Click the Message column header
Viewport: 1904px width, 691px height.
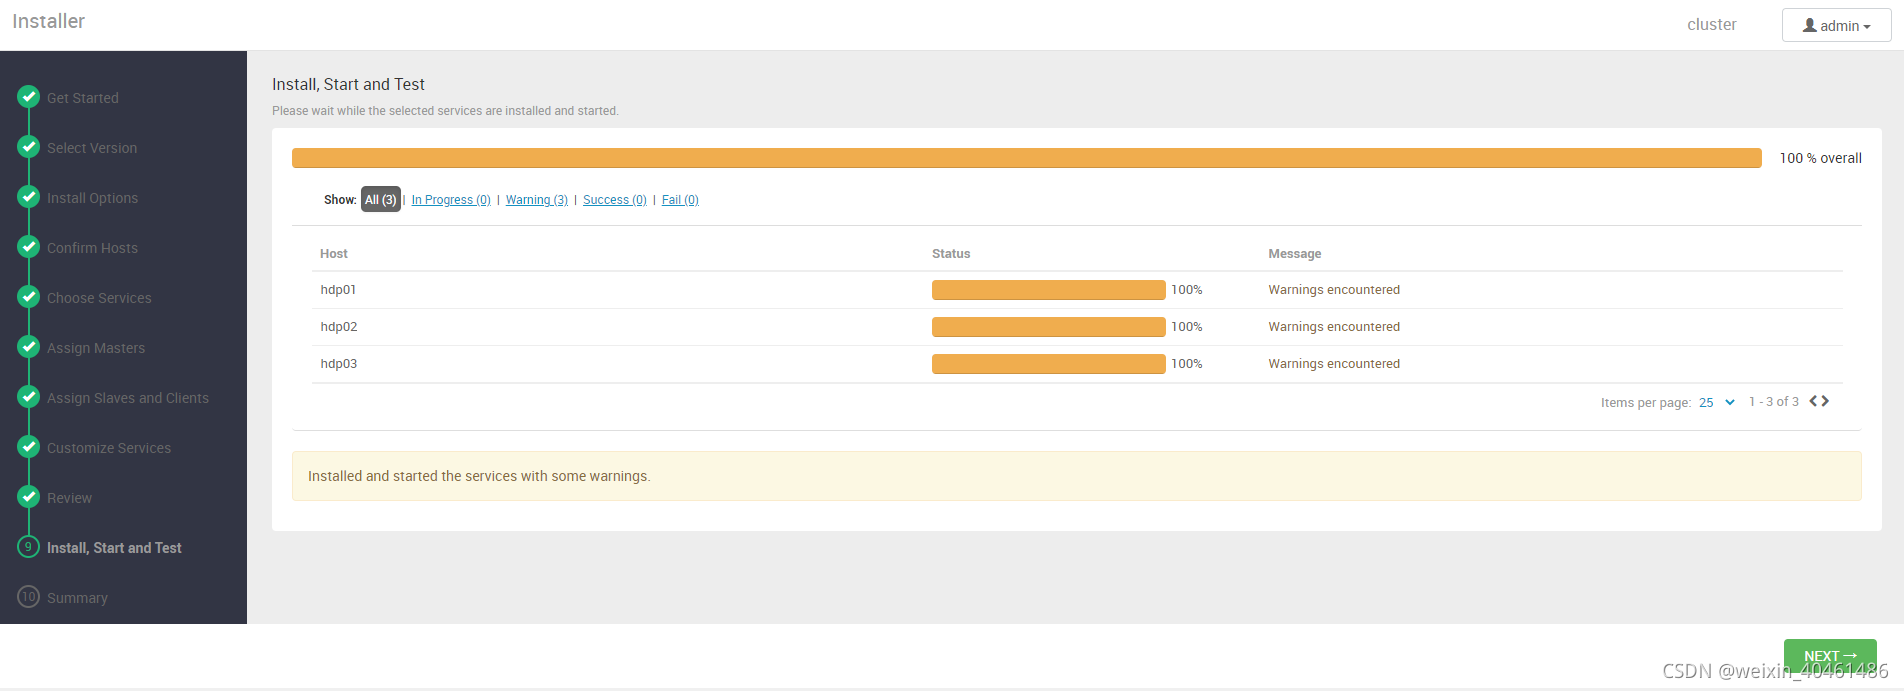click(x=1295, y=254)
